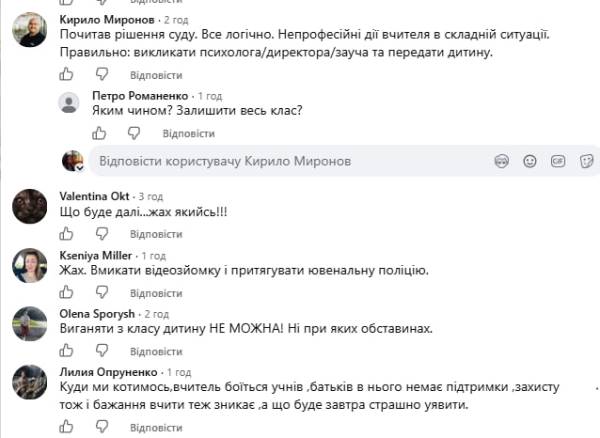Insert a GIF via the reply box icon

tap(558, 161)
